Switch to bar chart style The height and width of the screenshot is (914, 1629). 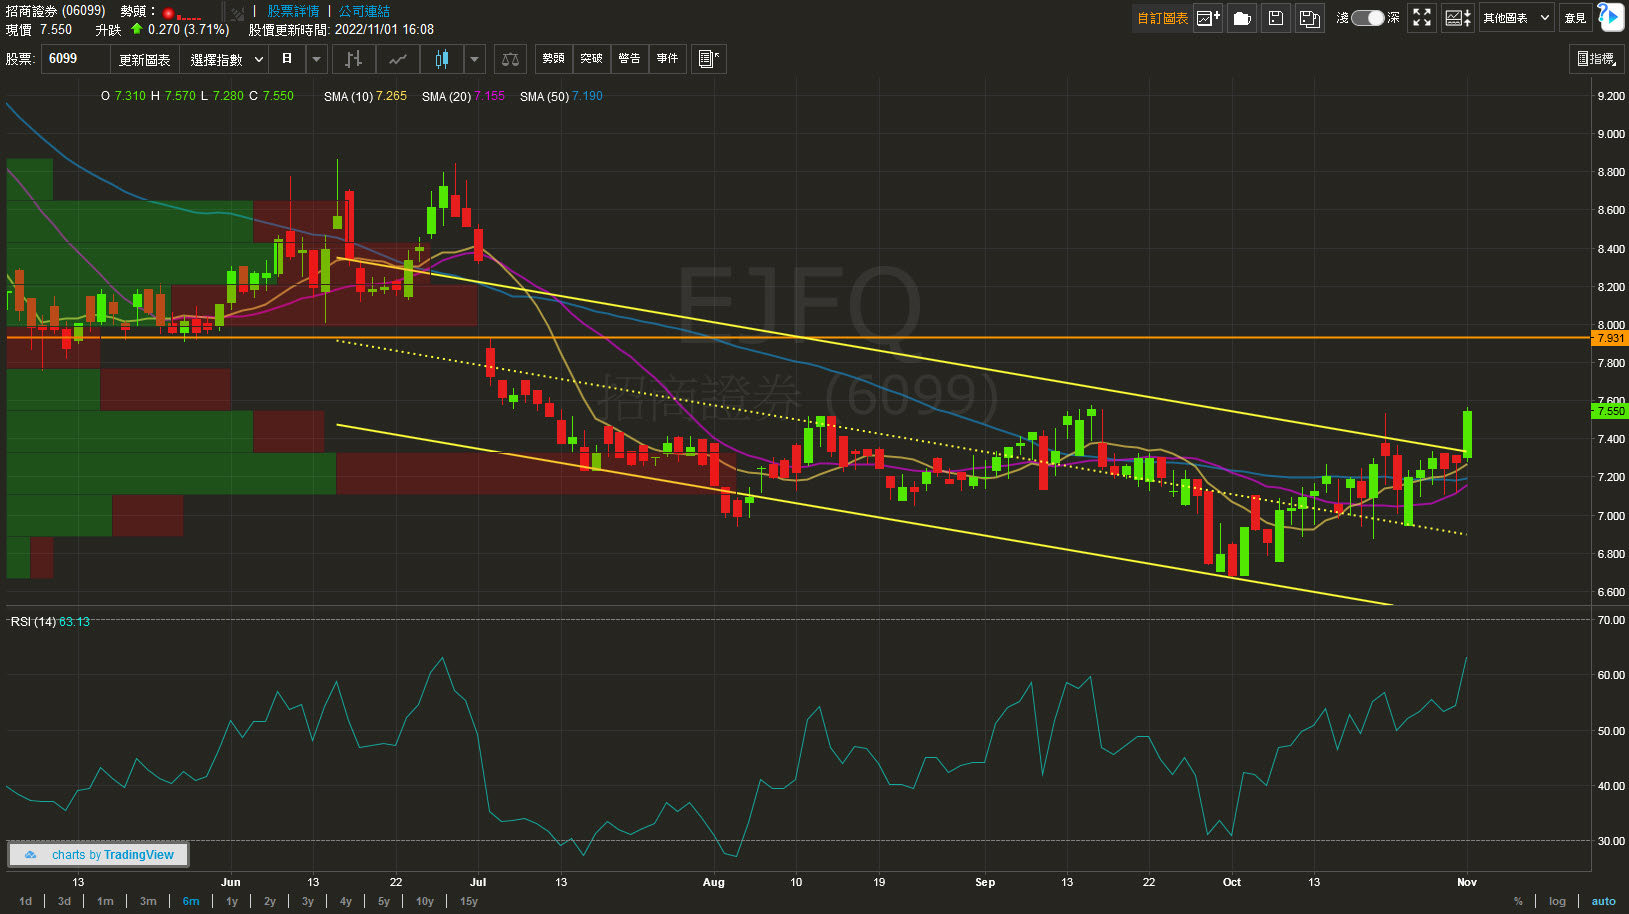point(354,59)
